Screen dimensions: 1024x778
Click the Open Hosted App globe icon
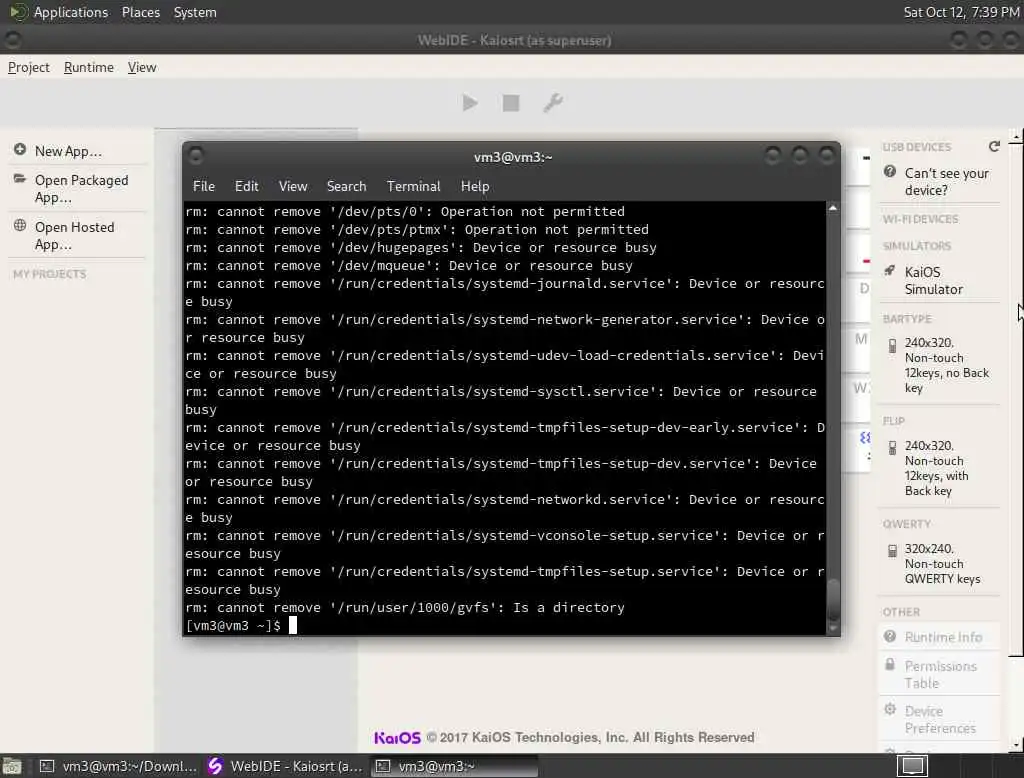pos(20,225)
